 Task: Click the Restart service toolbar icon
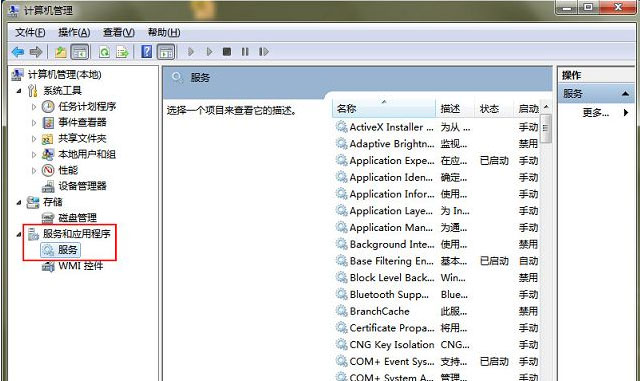point(264,52)
